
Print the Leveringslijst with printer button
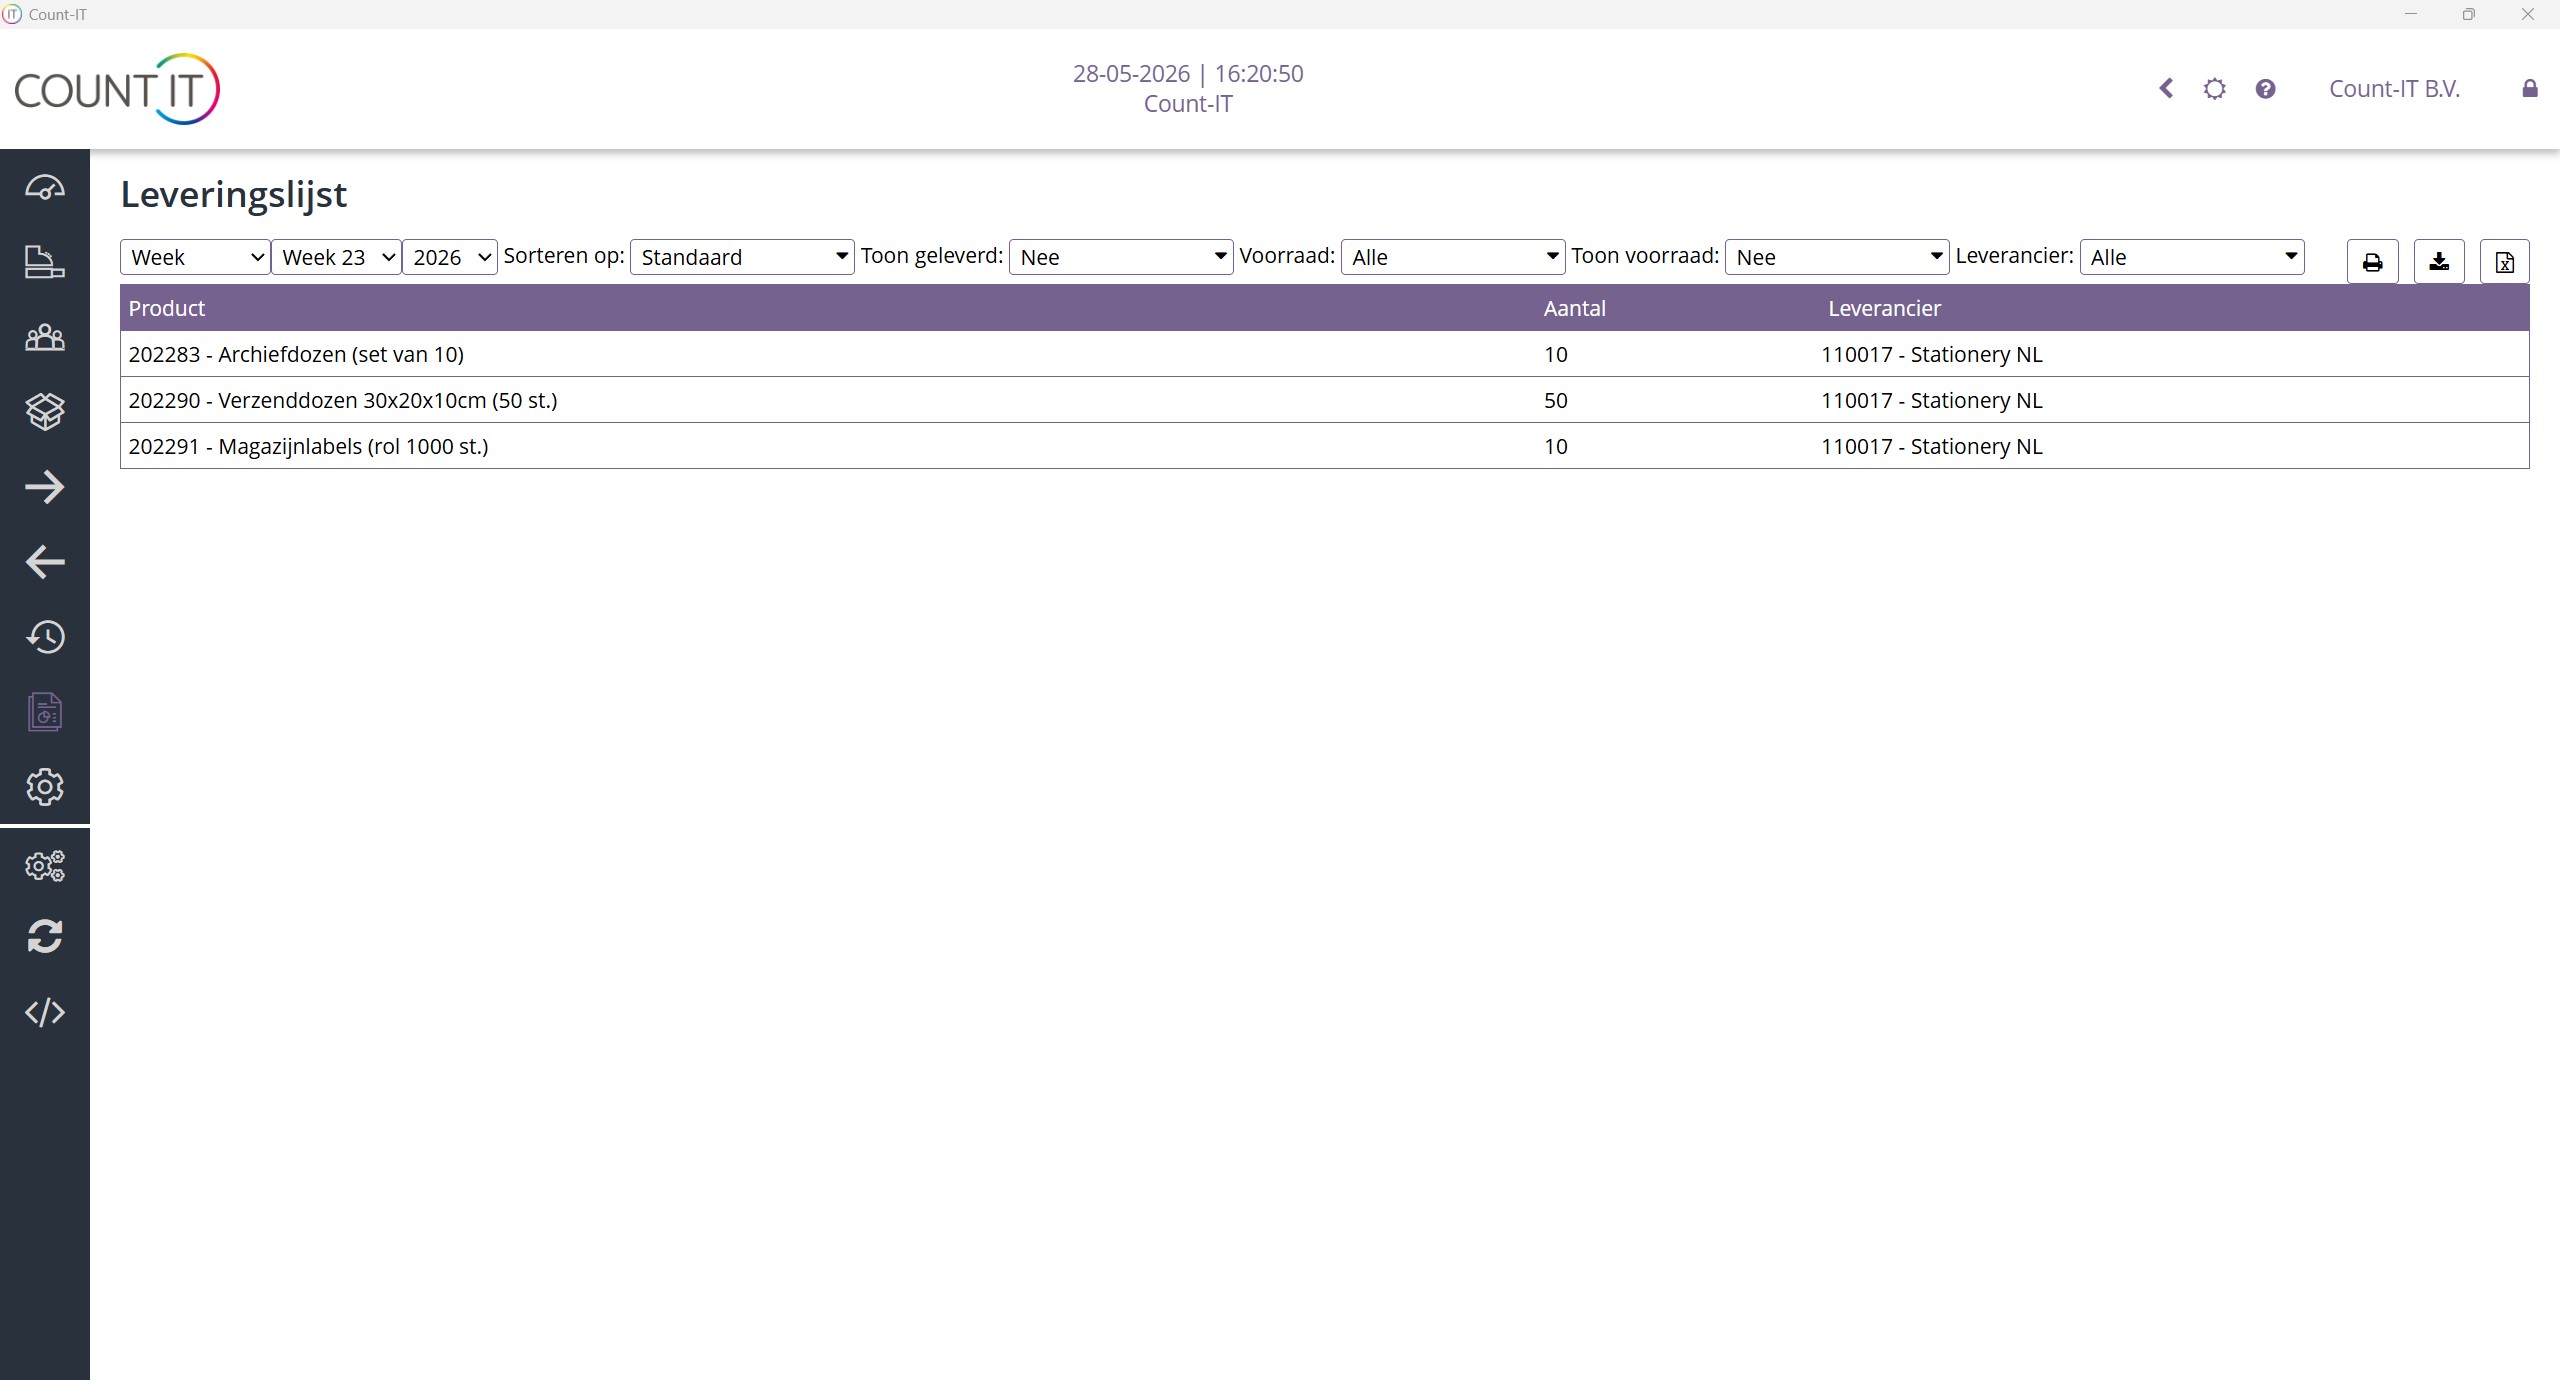[x=2372, y=262]
